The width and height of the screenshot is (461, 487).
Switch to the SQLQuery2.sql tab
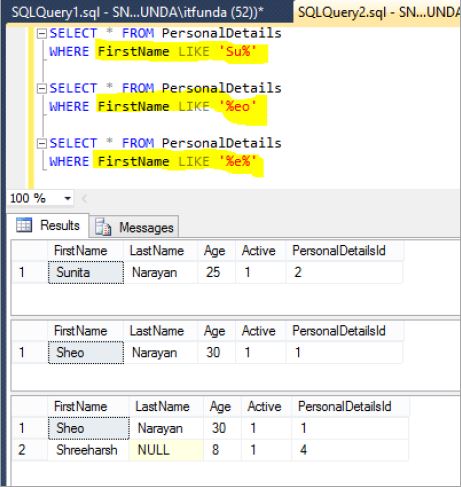tap(377, 12)
